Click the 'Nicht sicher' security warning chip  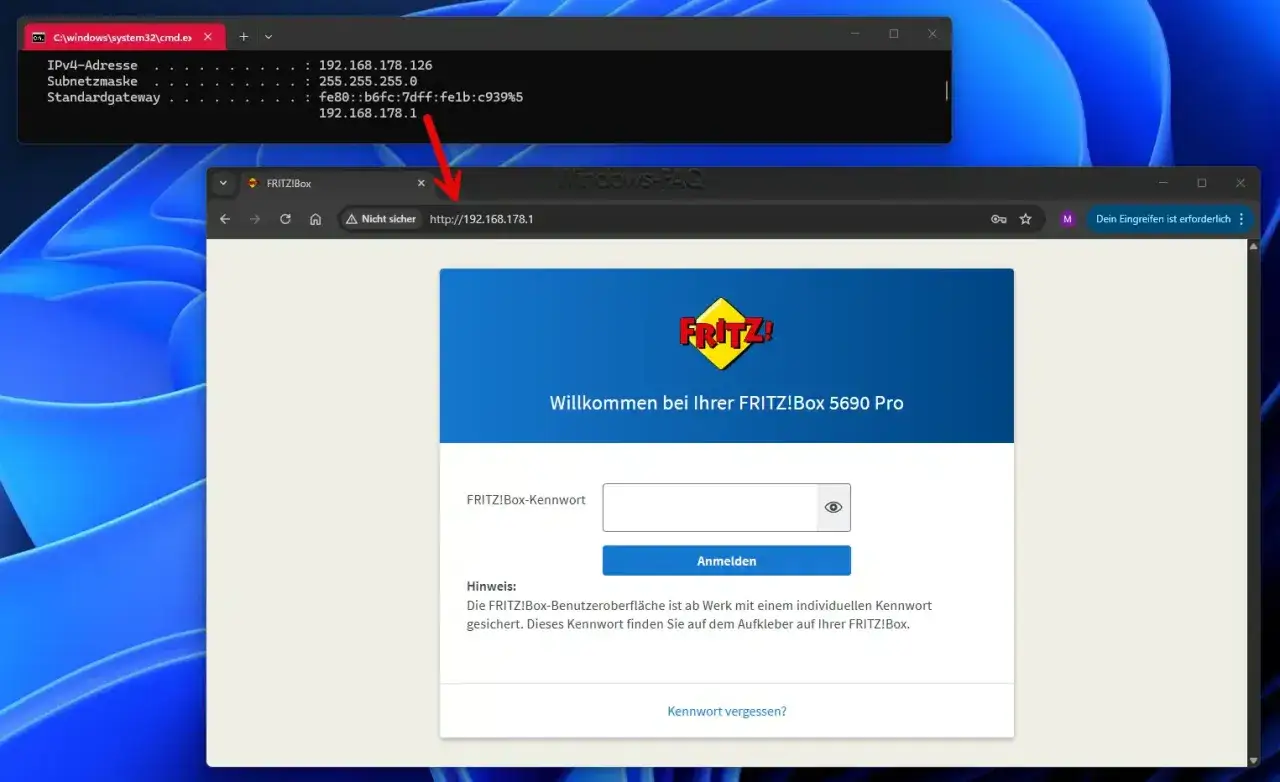pos(380,219)
